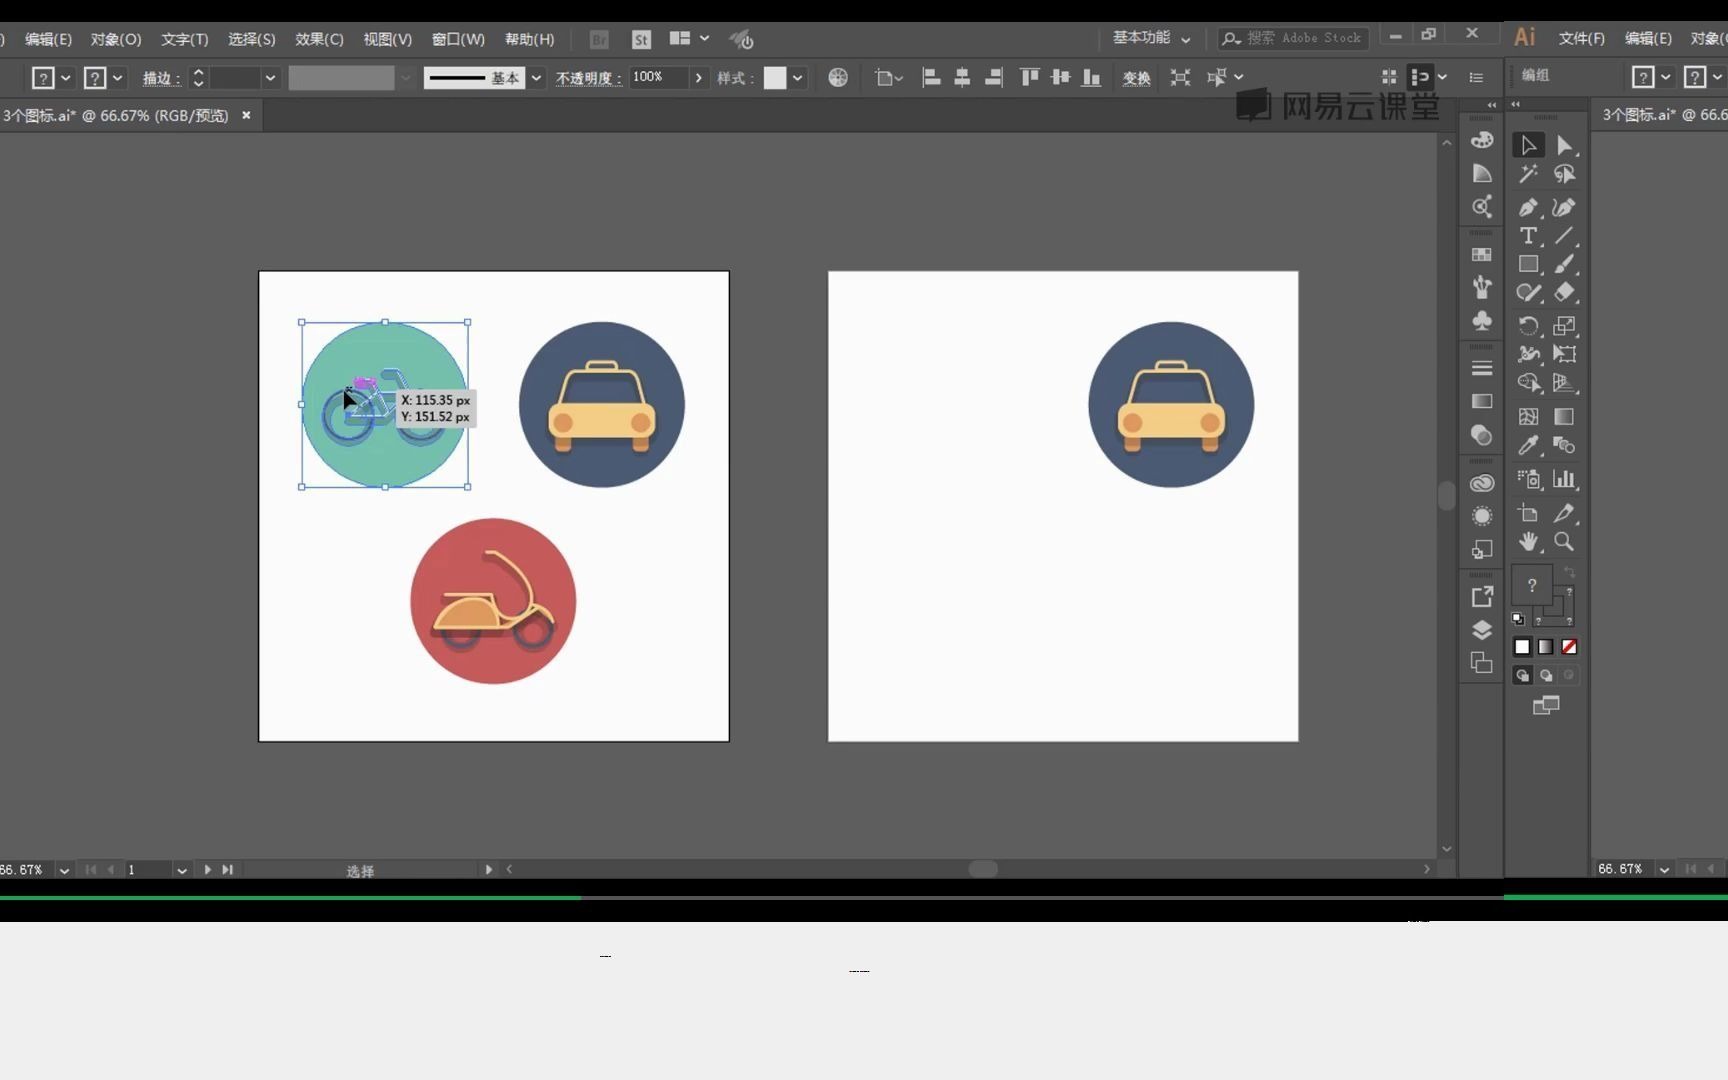The image size is (1728, 1080).
Task: Select the Paintbrush tool
Action: tap(1565, 264)
